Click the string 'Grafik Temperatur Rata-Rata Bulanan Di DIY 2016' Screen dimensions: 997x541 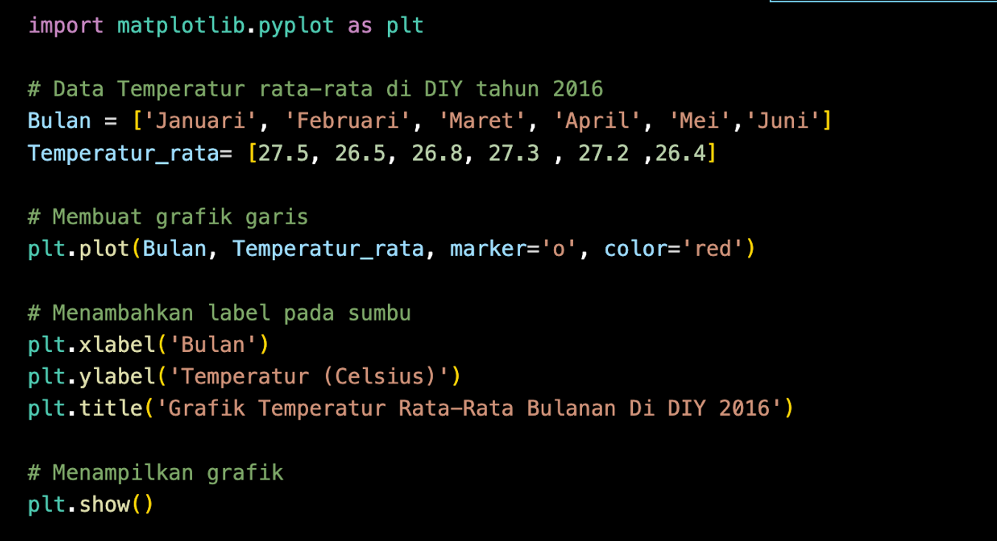(469, 408)
